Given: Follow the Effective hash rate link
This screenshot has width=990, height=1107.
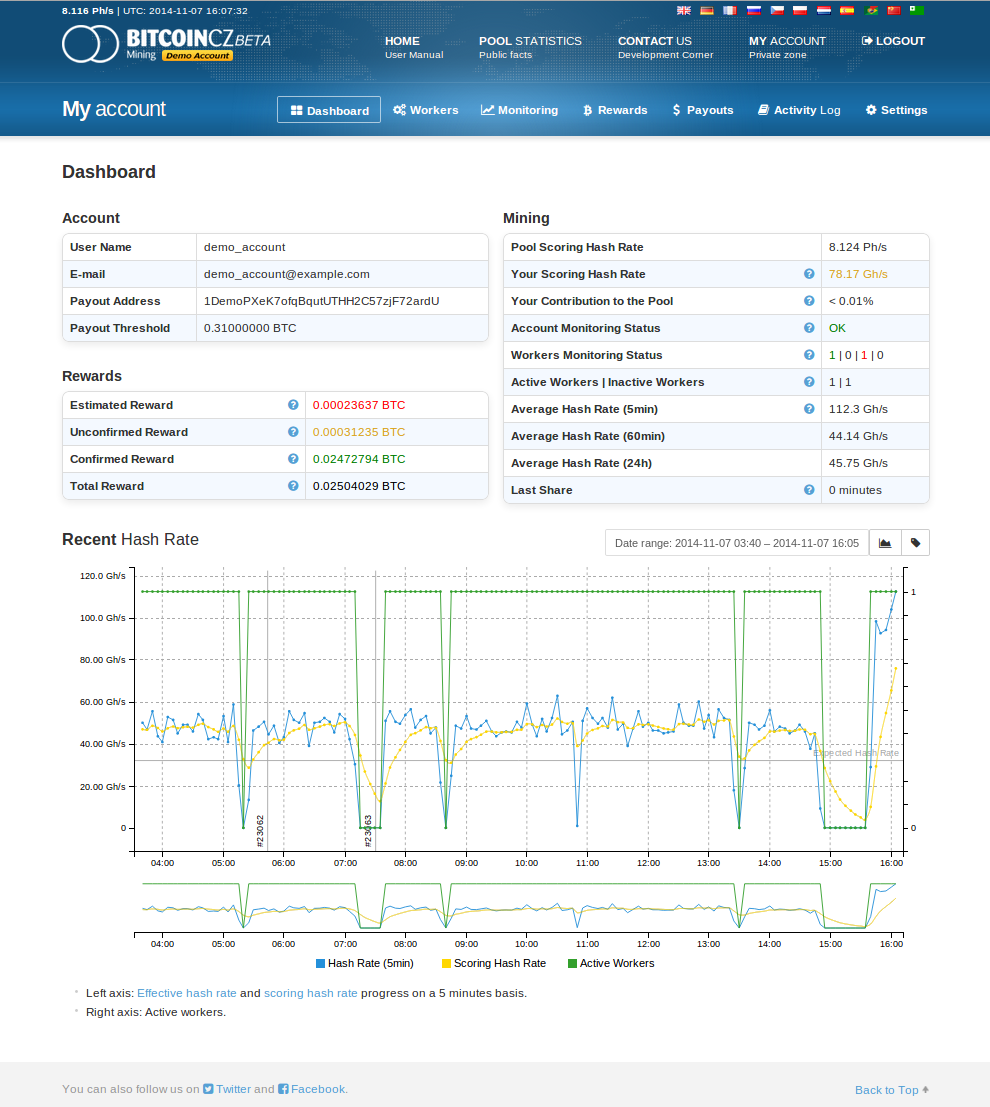Looking at the screenshot, I should (187, 994).
